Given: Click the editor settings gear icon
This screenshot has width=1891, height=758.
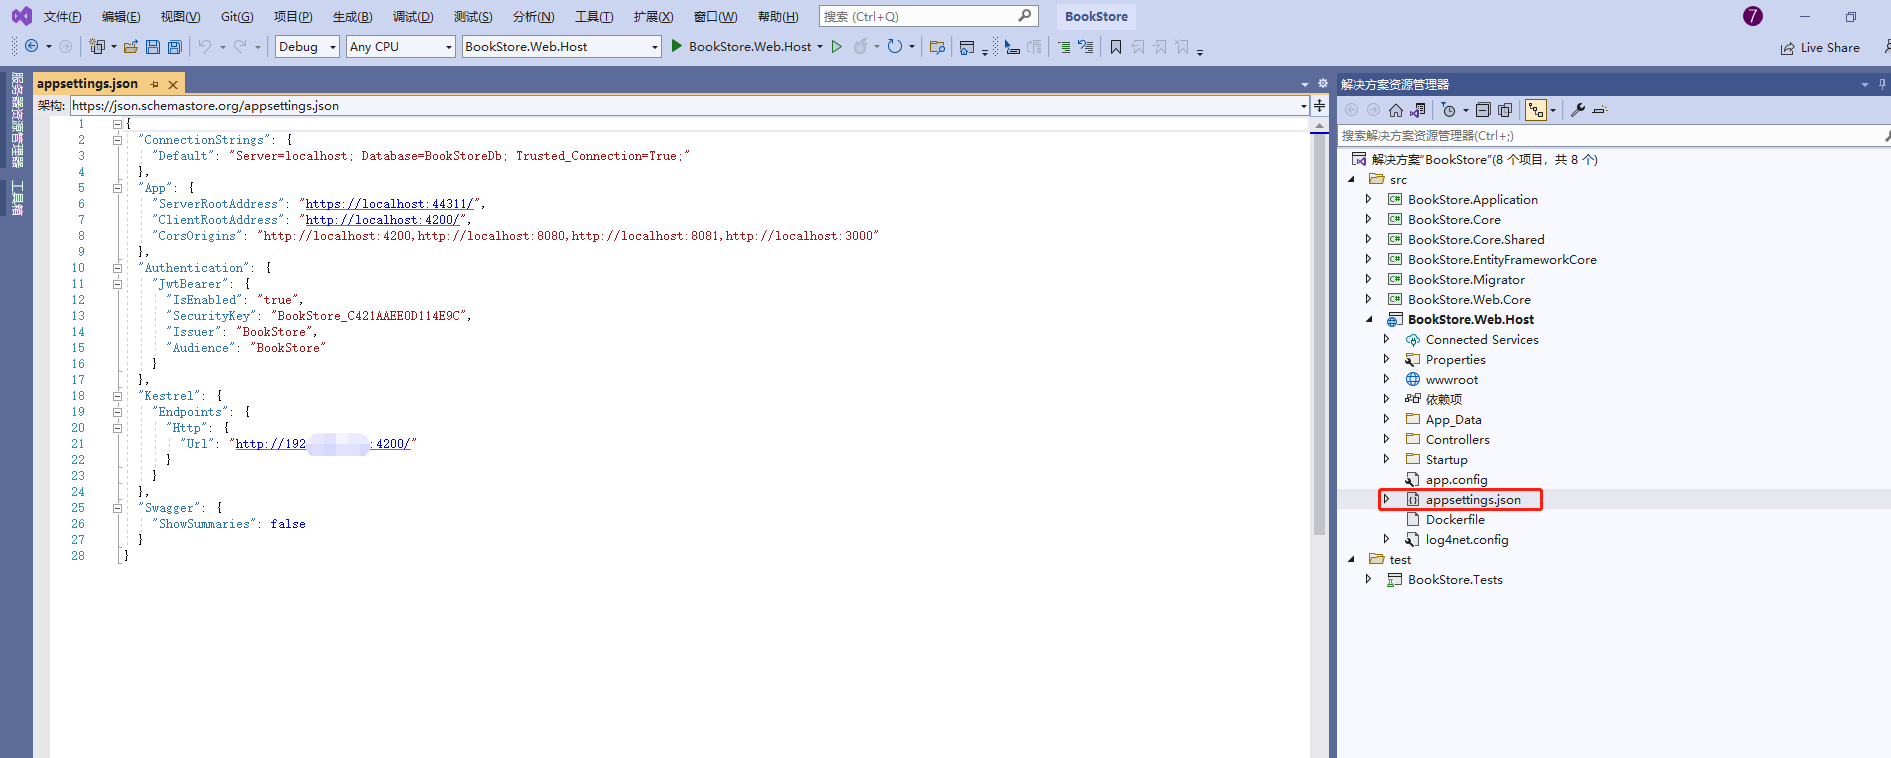Looking at the screenshot, I should pos(1323,84).
